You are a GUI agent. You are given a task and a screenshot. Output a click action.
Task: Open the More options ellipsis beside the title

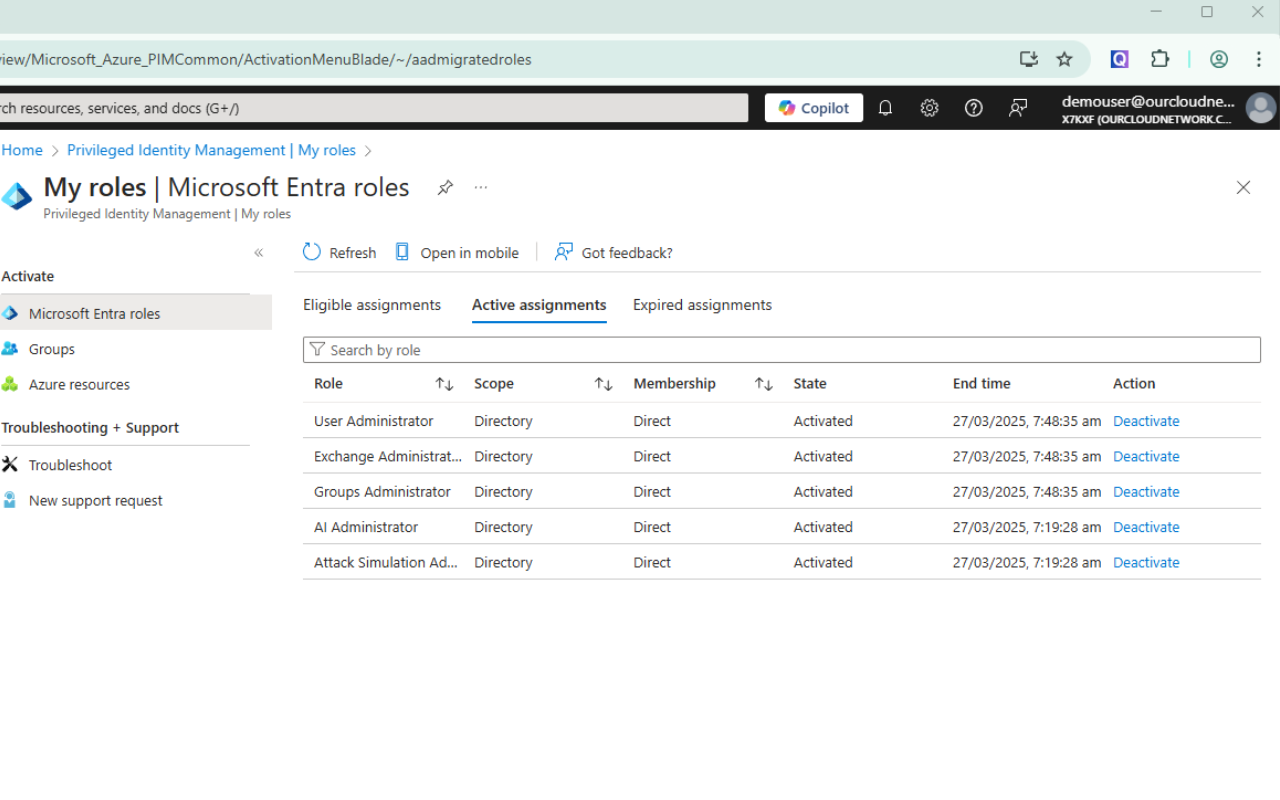tap(481, 188)
